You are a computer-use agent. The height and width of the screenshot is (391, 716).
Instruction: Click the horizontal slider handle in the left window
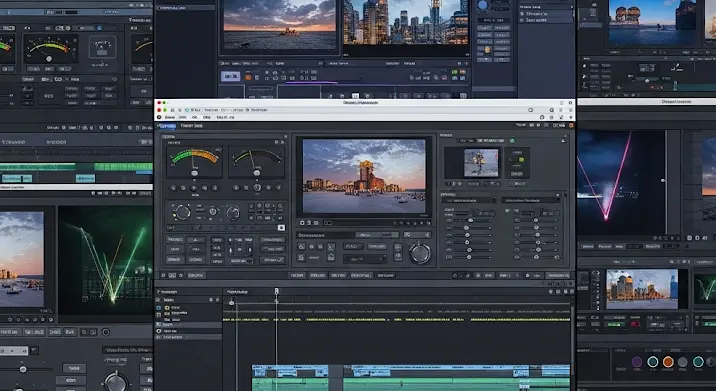pyautogui.click(x=23, y=369)
